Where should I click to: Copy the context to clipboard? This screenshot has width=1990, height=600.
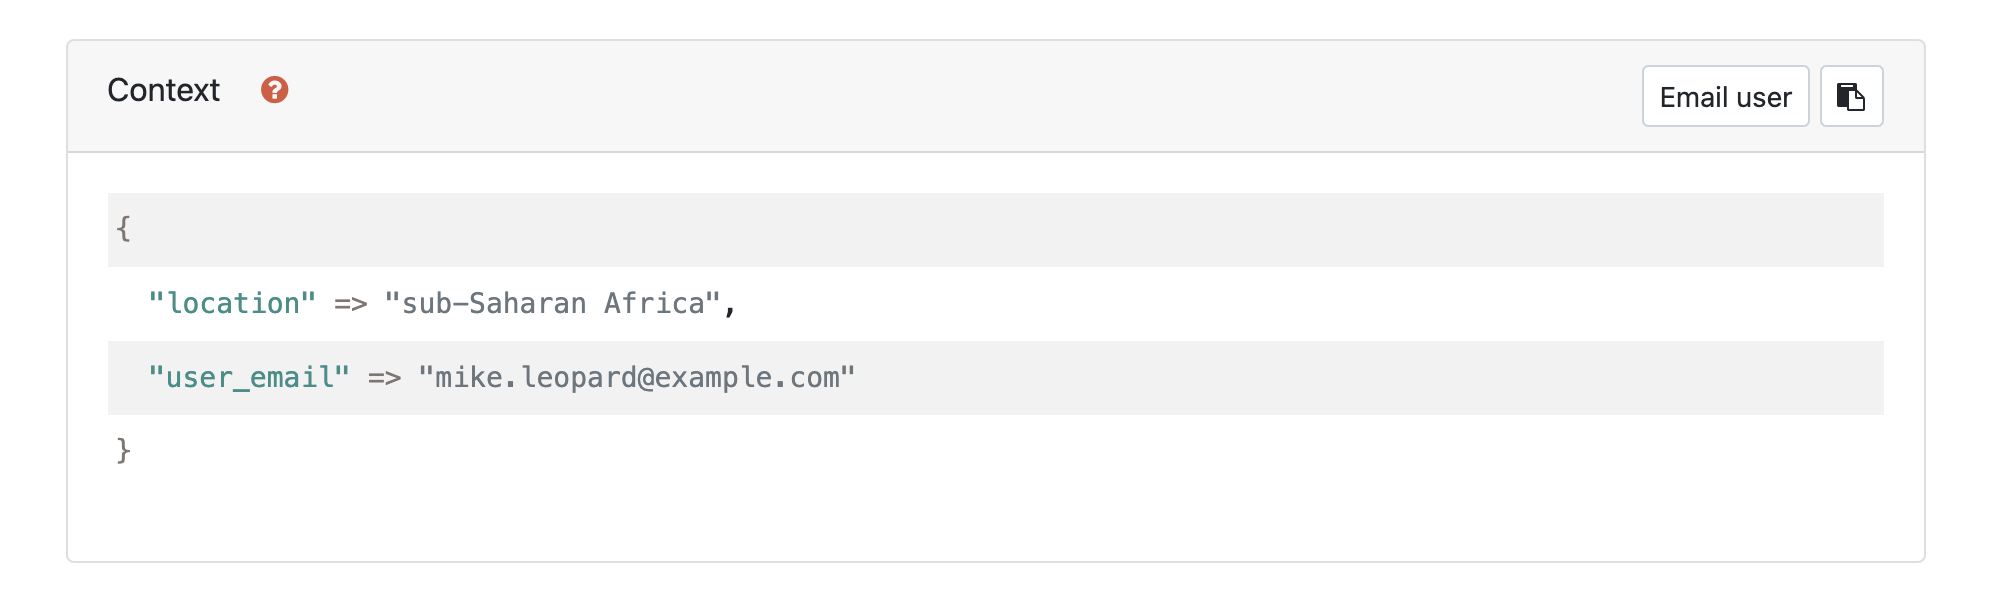[x=1851, y=97]
